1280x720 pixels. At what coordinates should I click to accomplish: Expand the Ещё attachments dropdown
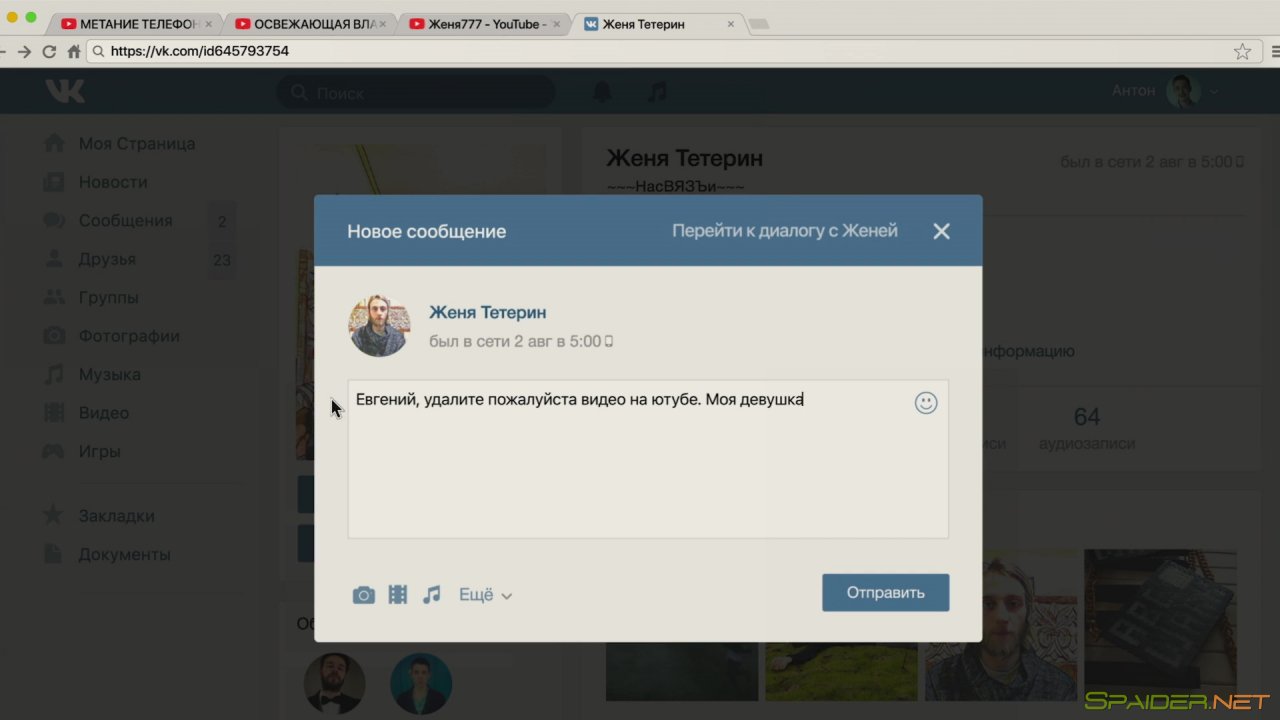(x=485, y=595)
